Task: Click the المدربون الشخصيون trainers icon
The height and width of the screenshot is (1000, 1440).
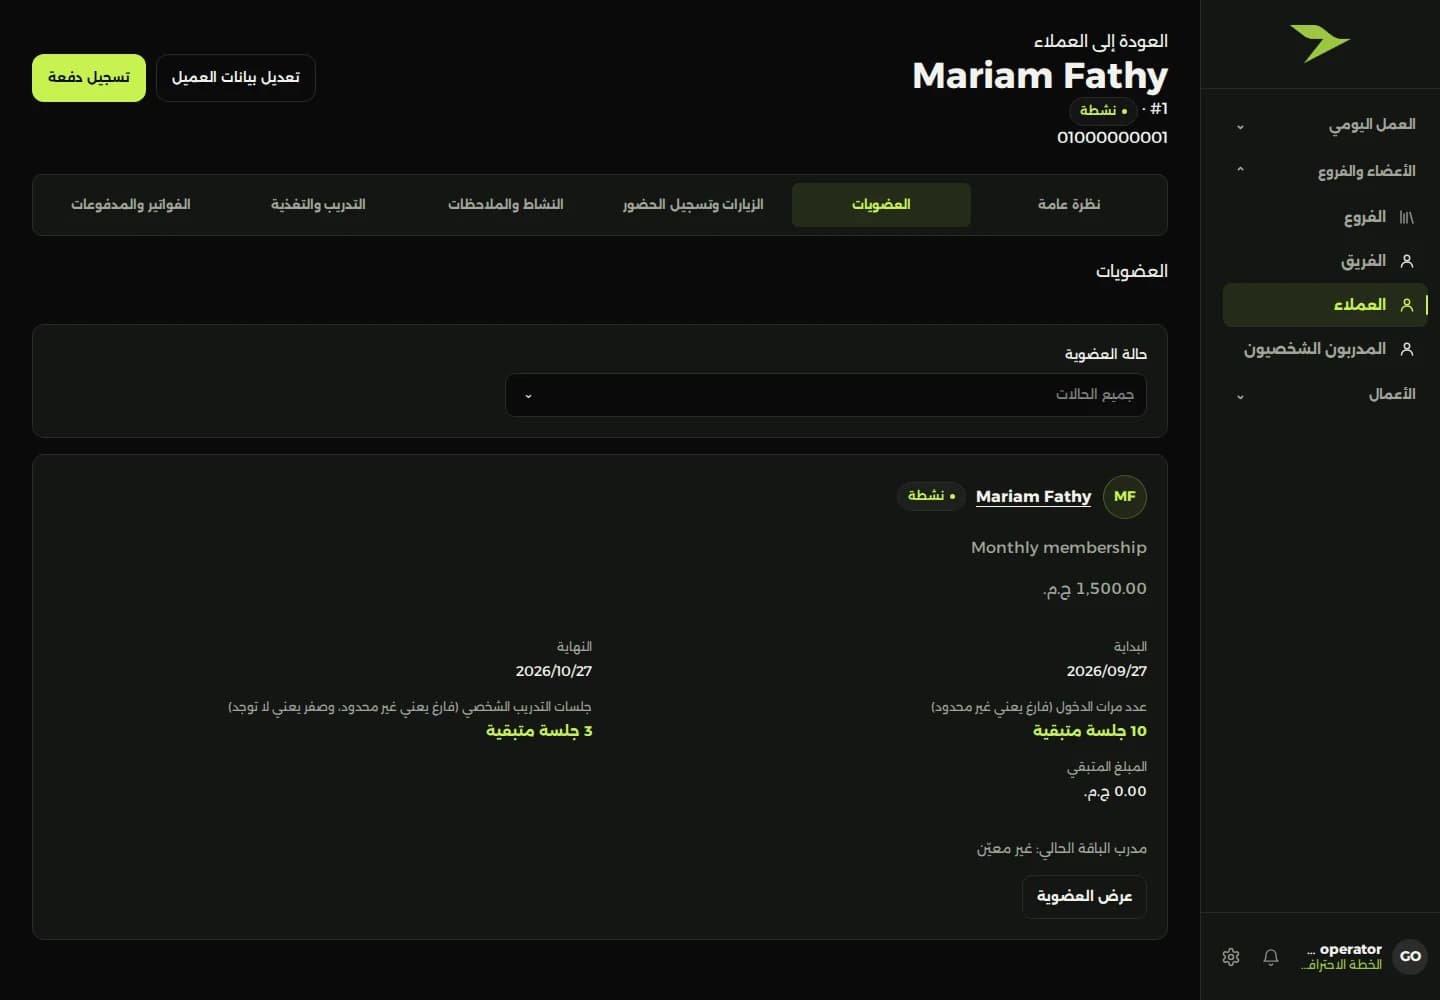Action: (x=1406, y=349)
